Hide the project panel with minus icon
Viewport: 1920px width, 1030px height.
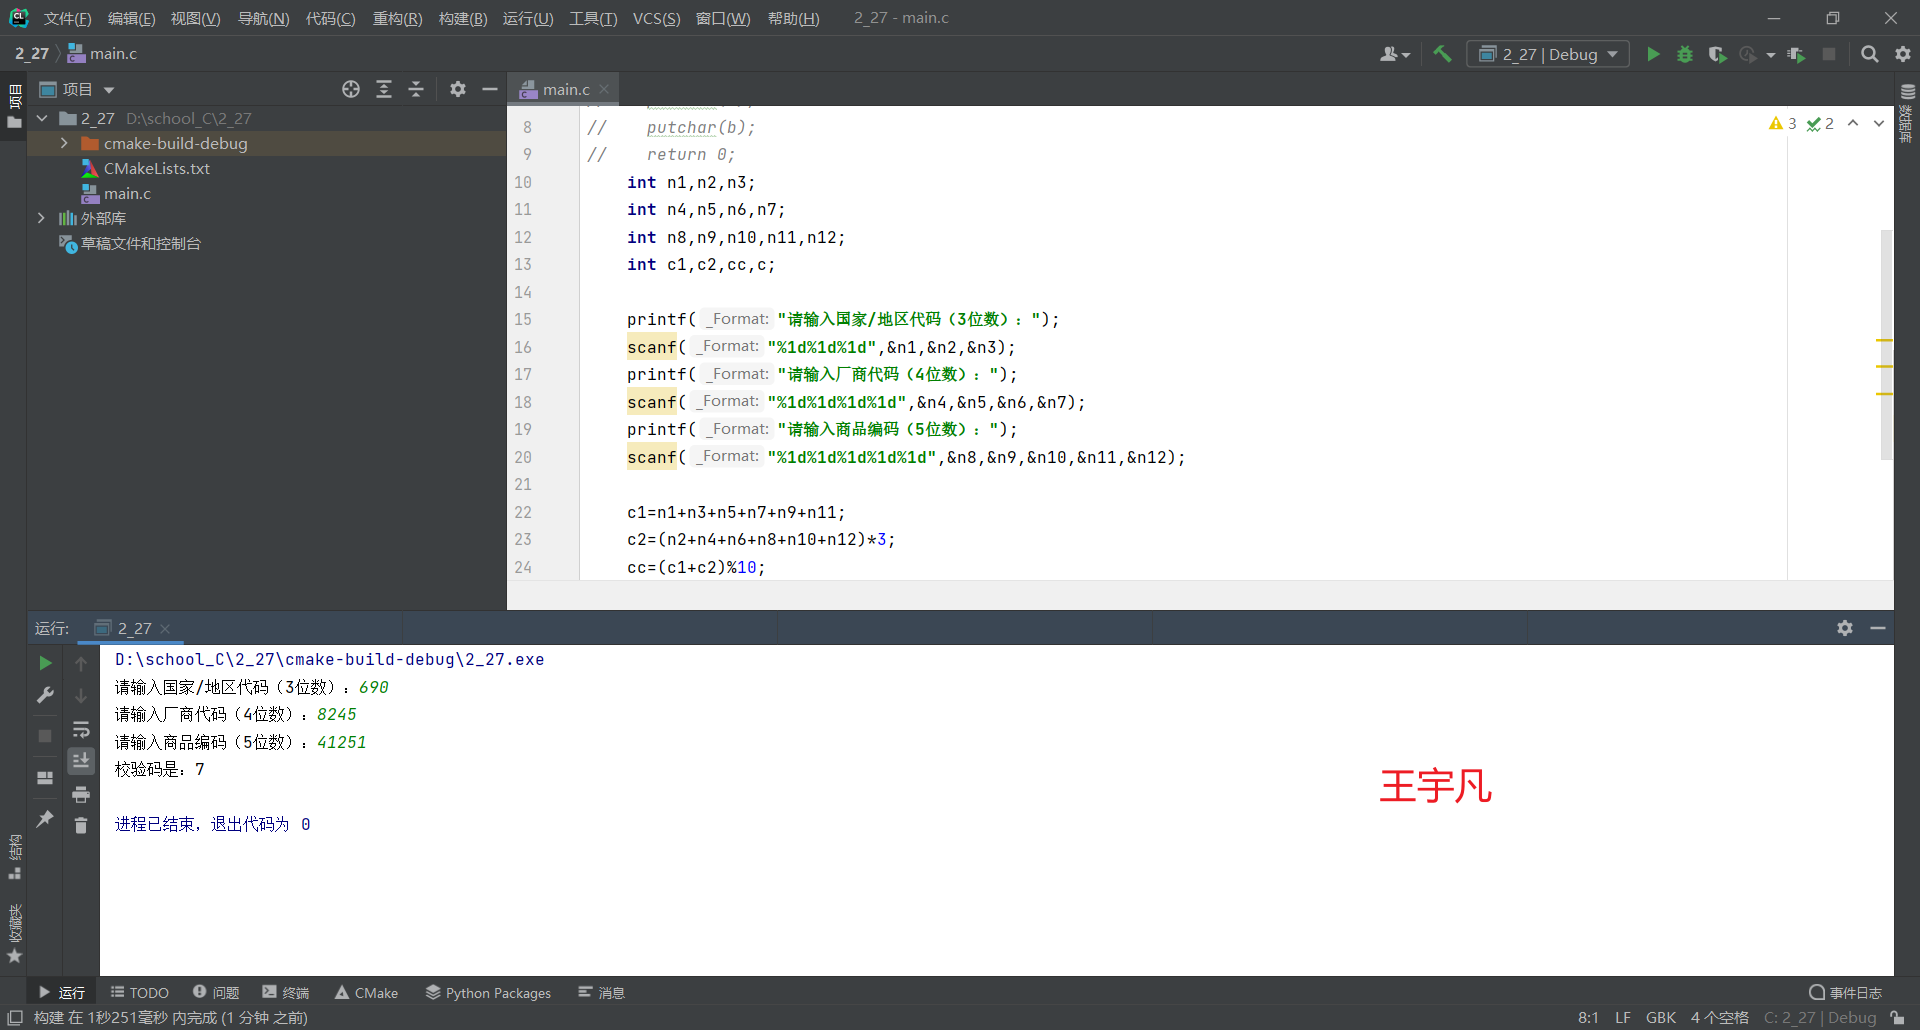pos(490,89)
